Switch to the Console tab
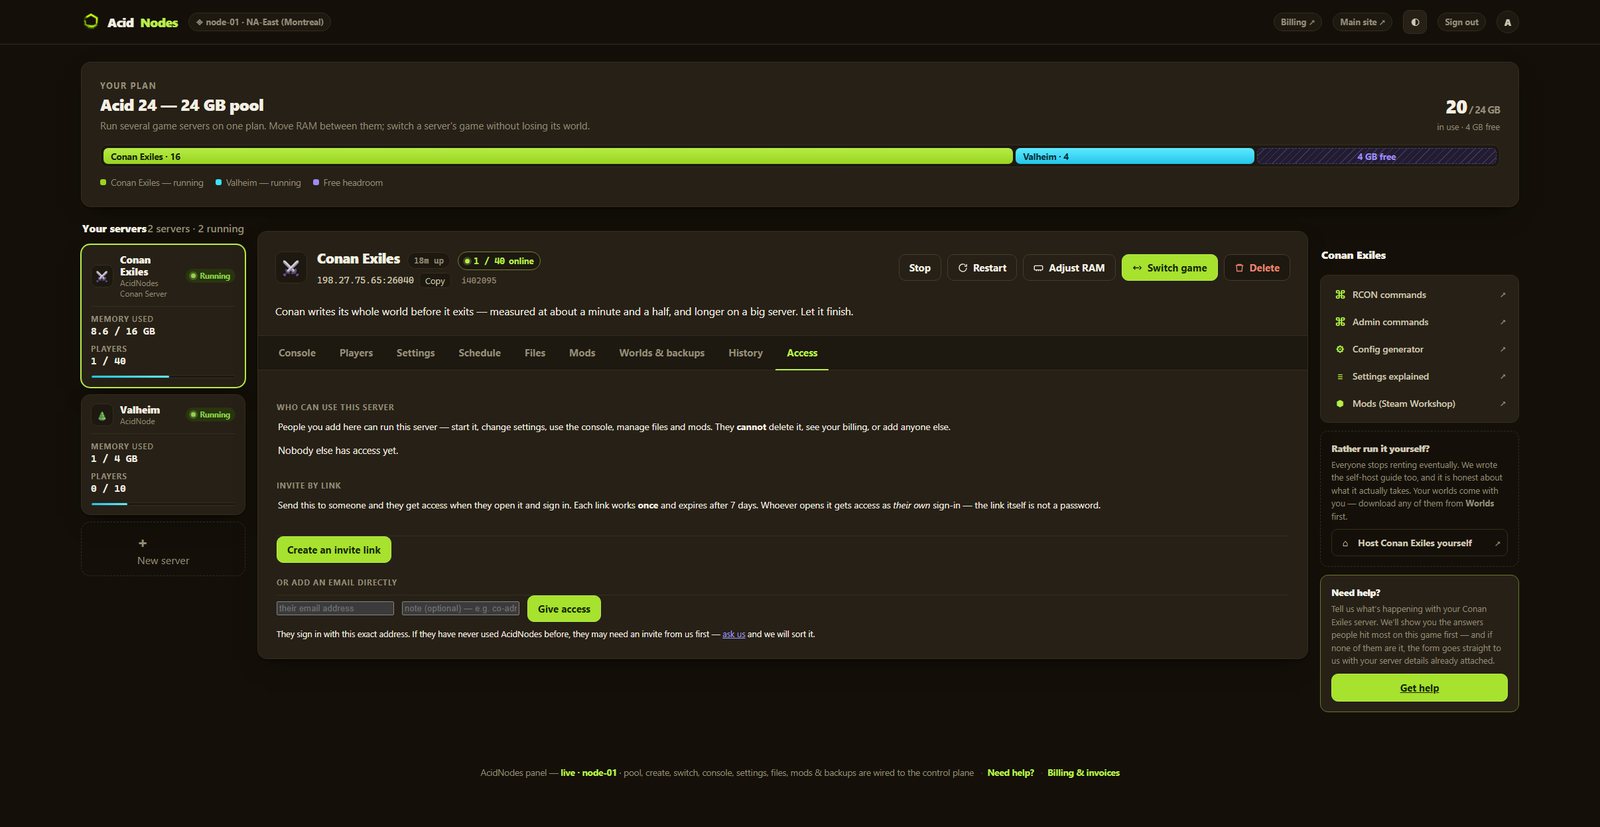Screen dimensions: 1600x827 click(x=297, y=353)
